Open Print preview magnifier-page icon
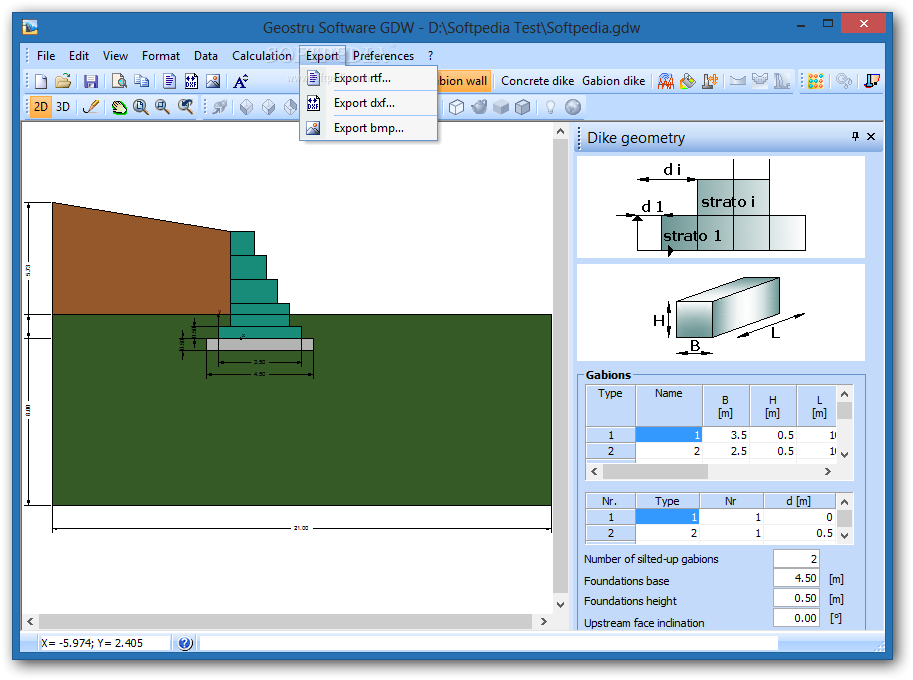The width and height of the screenshot is (913, 680). coord(119,81)
